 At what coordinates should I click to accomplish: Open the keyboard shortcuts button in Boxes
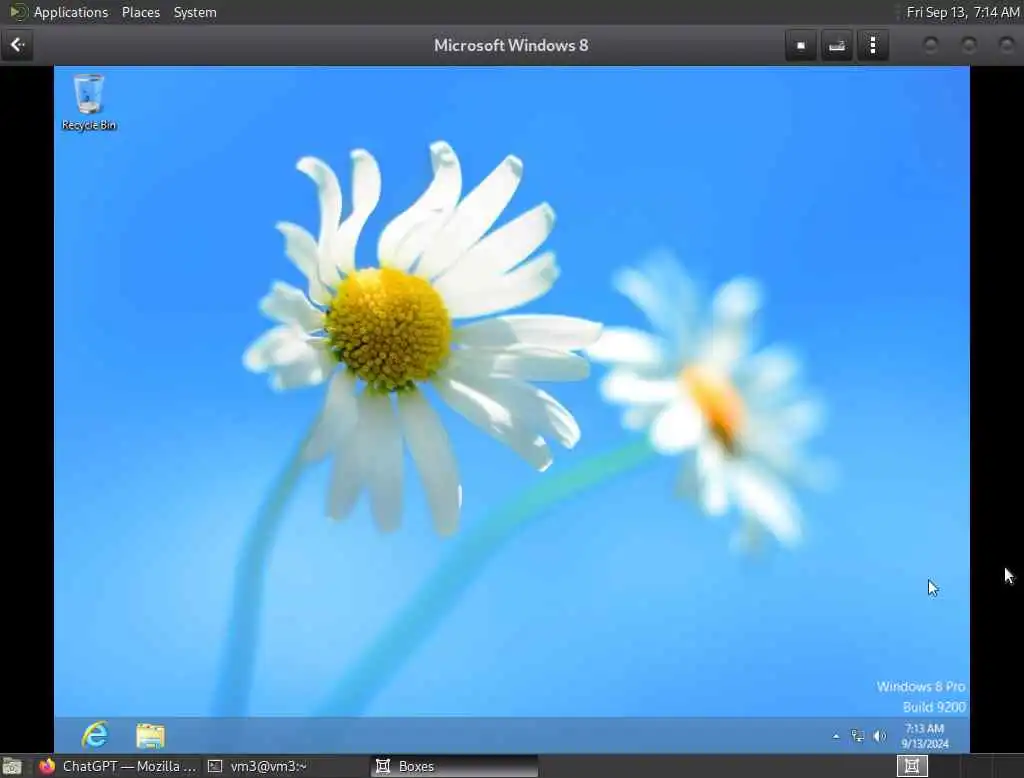[x=837, y=45]
